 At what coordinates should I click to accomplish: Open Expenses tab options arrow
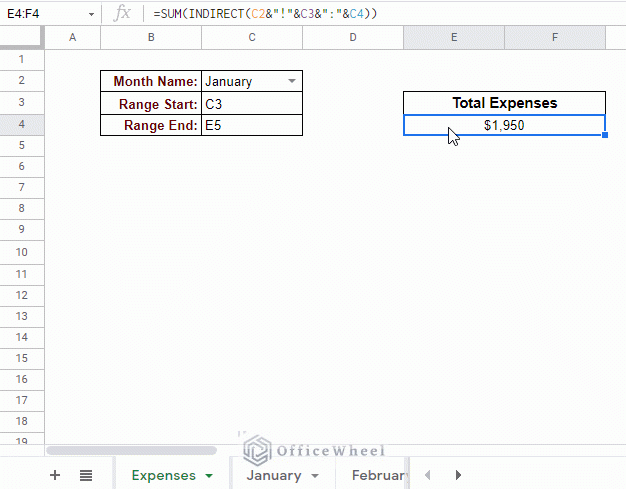[209, 476]
